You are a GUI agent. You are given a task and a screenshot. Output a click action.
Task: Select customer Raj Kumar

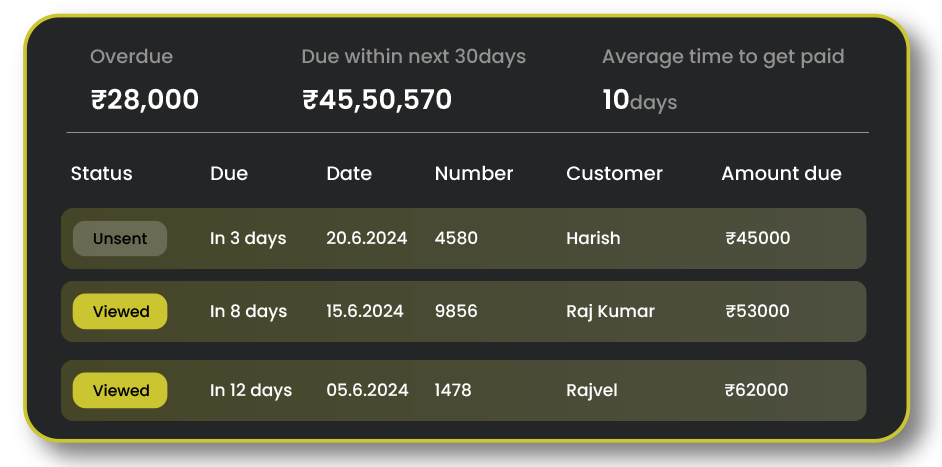point(610,312)
